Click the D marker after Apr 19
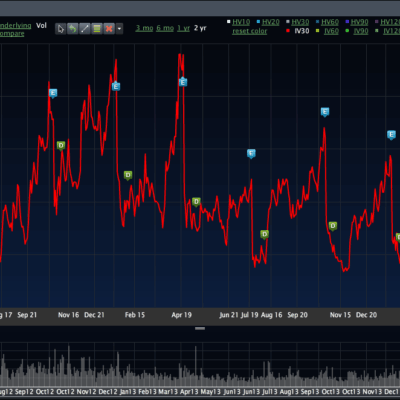 point(196,202)
